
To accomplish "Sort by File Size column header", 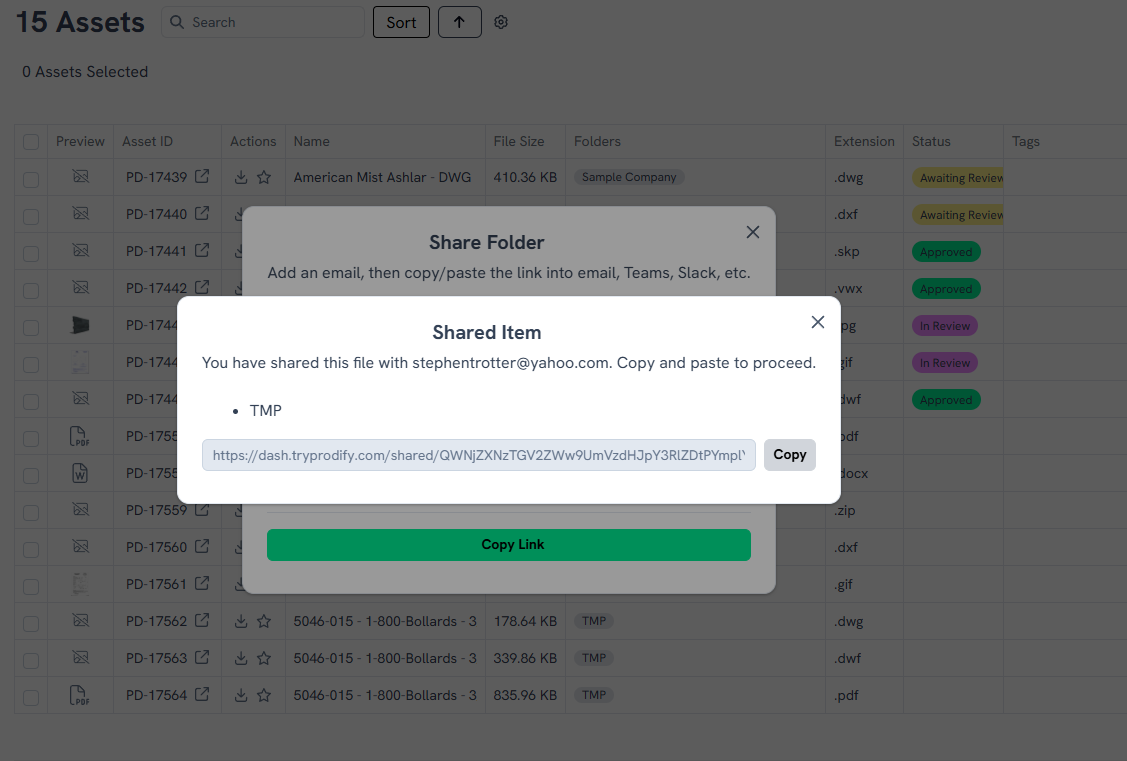I will [x=519, y=142].
